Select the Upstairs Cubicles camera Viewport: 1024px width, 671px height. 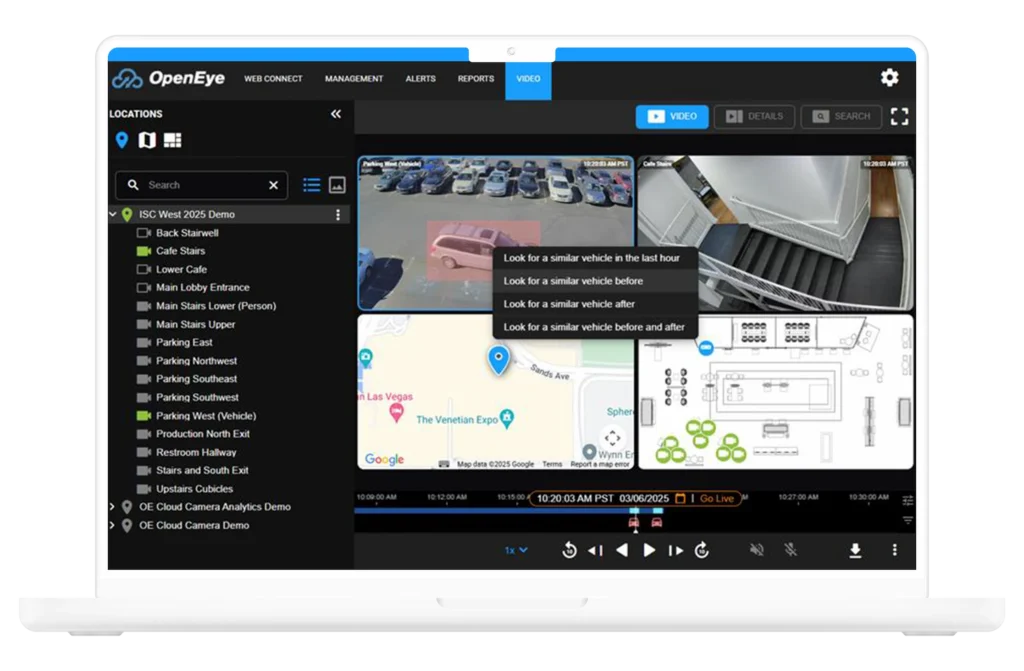pyautogui.click(x=194, y=489)
